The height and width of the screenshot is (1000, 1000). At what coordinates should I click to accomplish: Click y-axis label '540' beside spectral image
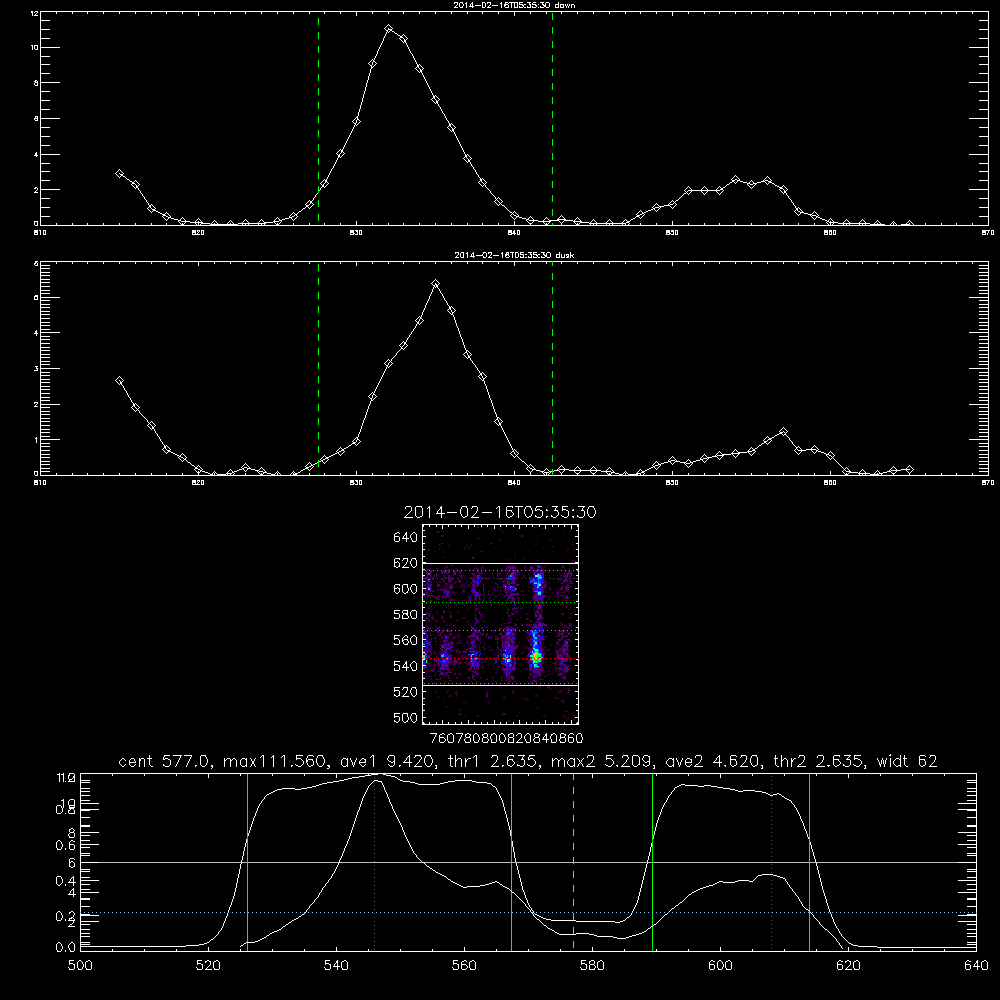(x=405, y=666)
